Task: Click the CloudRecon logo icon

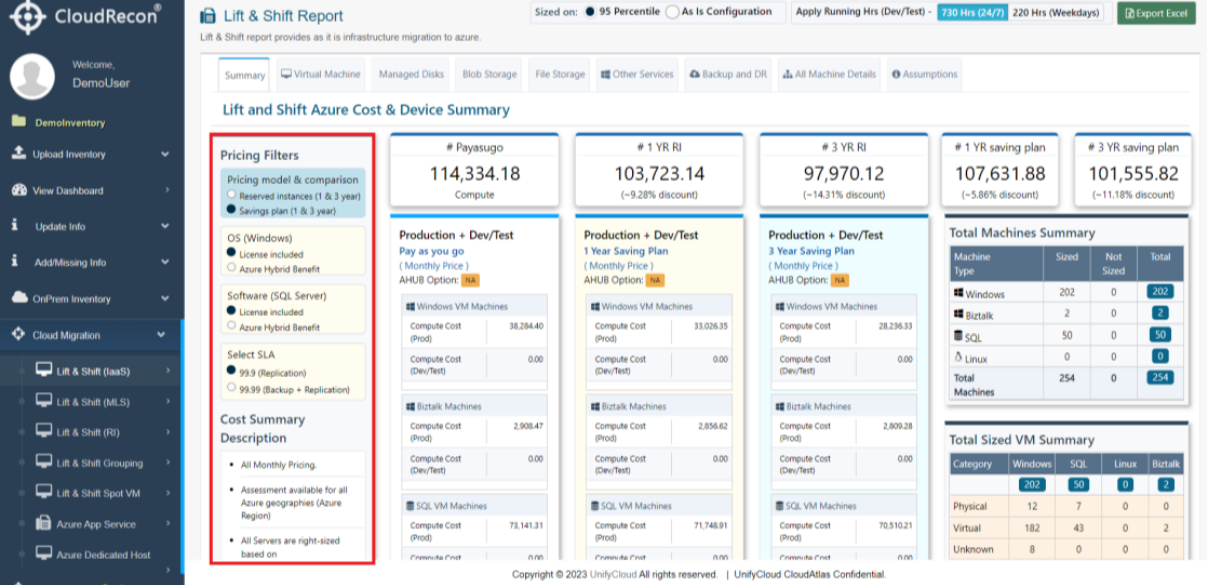Action: click(x=30, y=16)
